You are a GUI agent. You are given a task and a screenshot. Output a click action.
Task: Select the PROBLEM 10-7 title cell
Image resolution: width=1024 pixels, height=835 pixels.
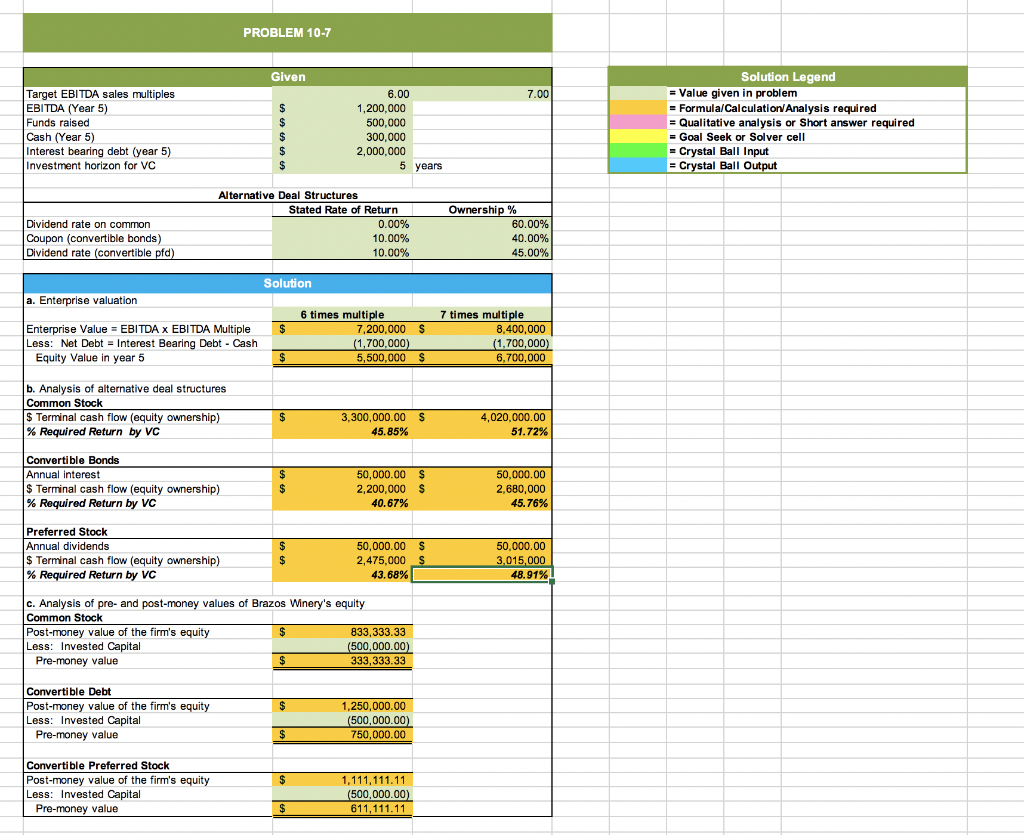click(x=285, y=32)
